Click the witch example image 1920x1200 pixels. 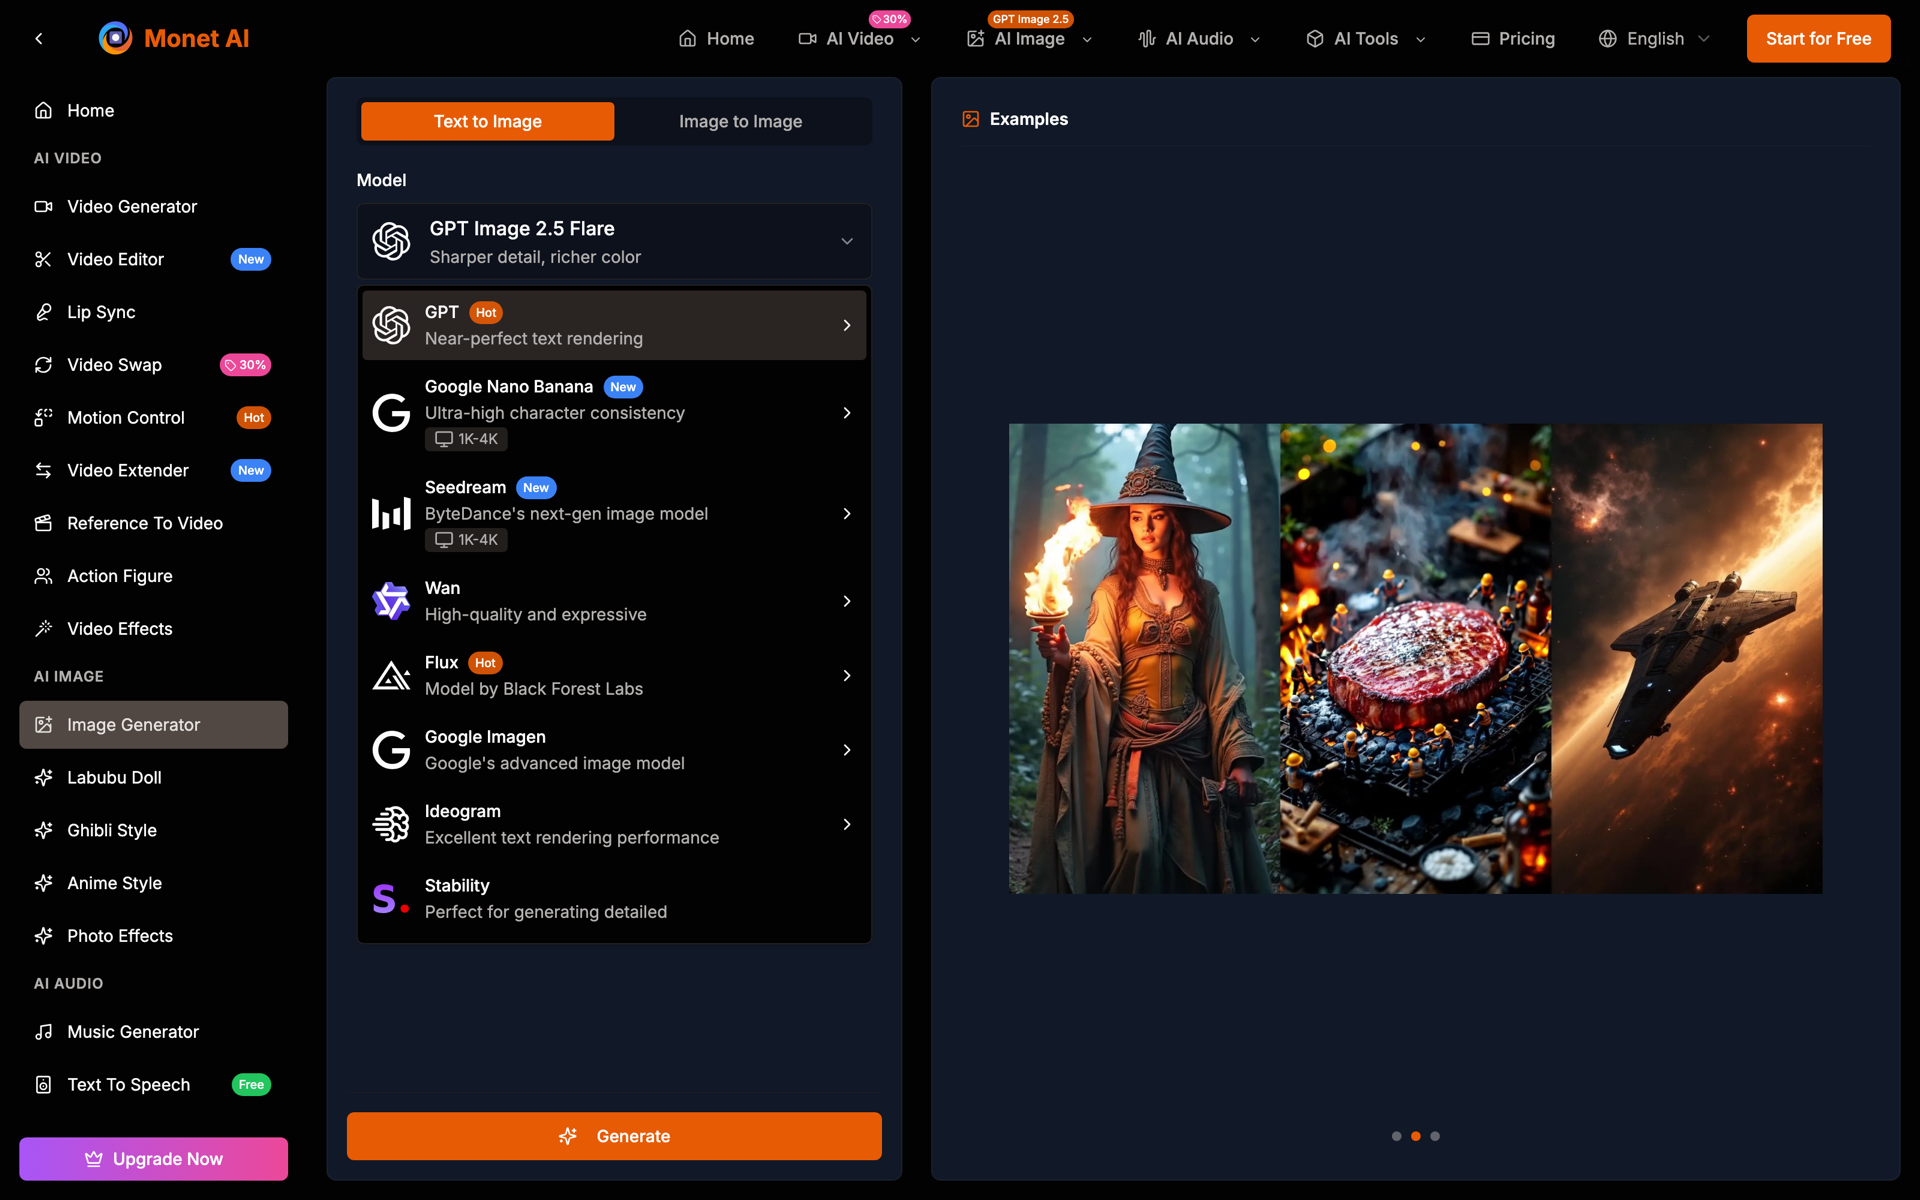coord(1144,659)
